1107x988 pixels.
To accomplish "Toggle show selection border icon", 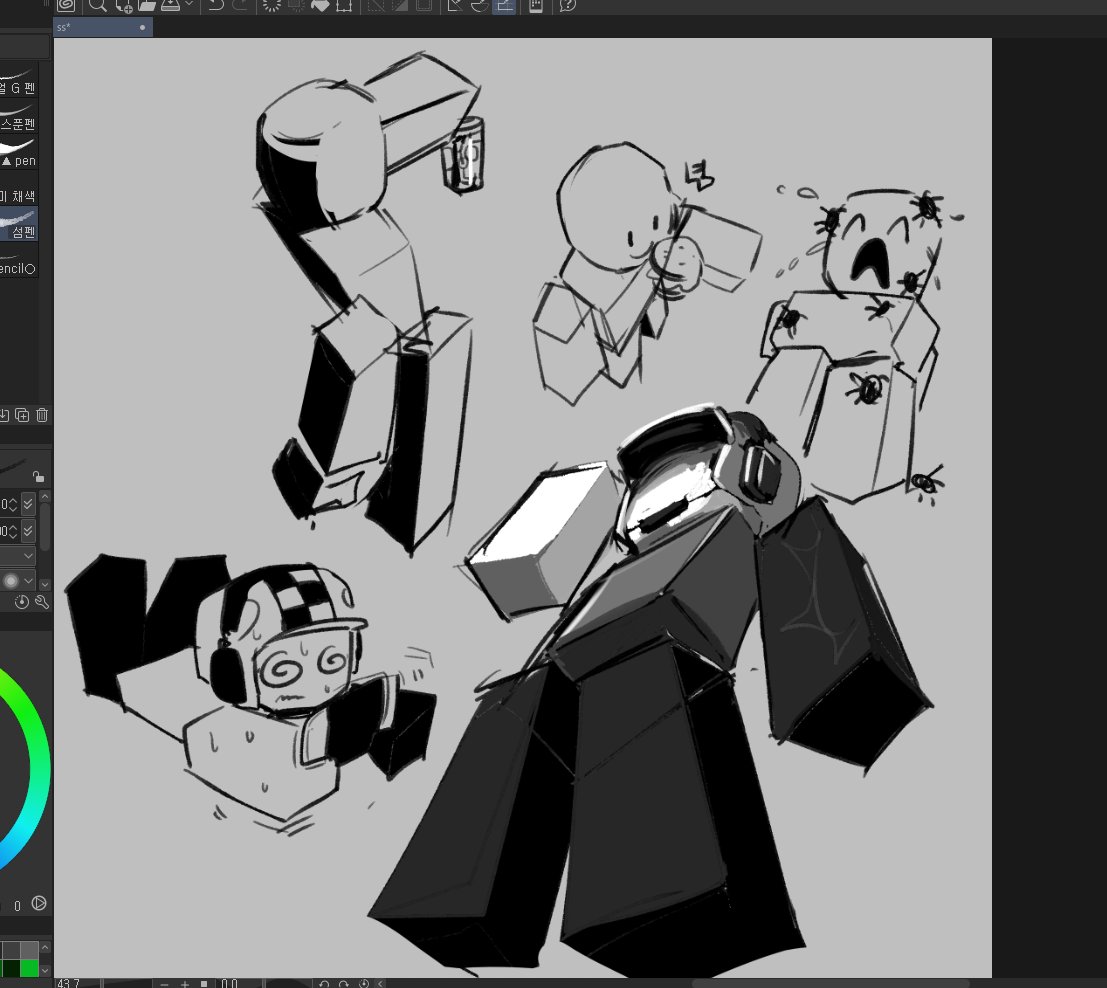I will (x=424, y=5).
